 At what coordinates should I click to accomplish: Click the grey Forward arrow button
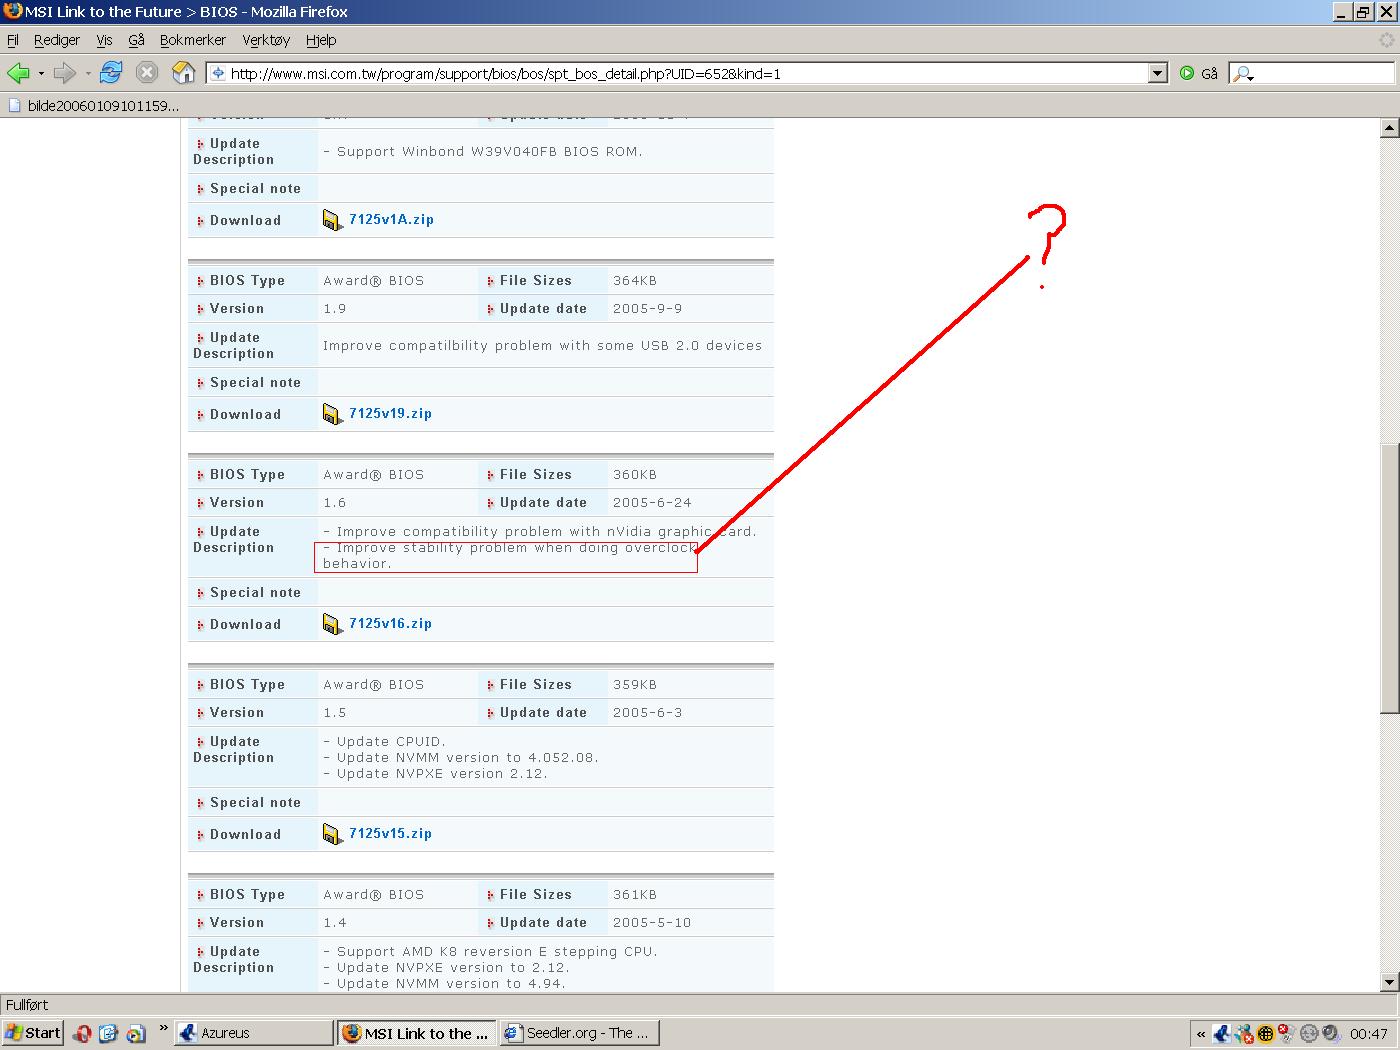pyautogui.click(x=65, y=73)
